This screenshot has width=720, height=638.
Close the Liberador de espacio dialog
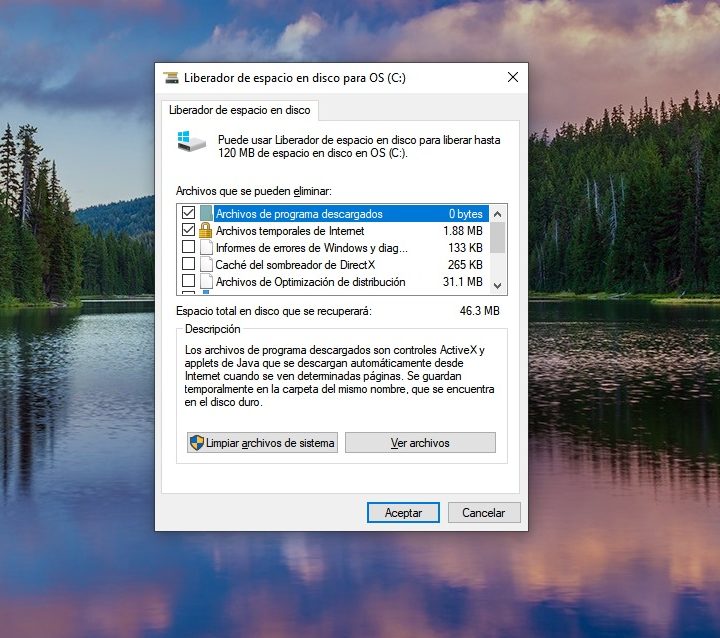(x=513, y=77)
